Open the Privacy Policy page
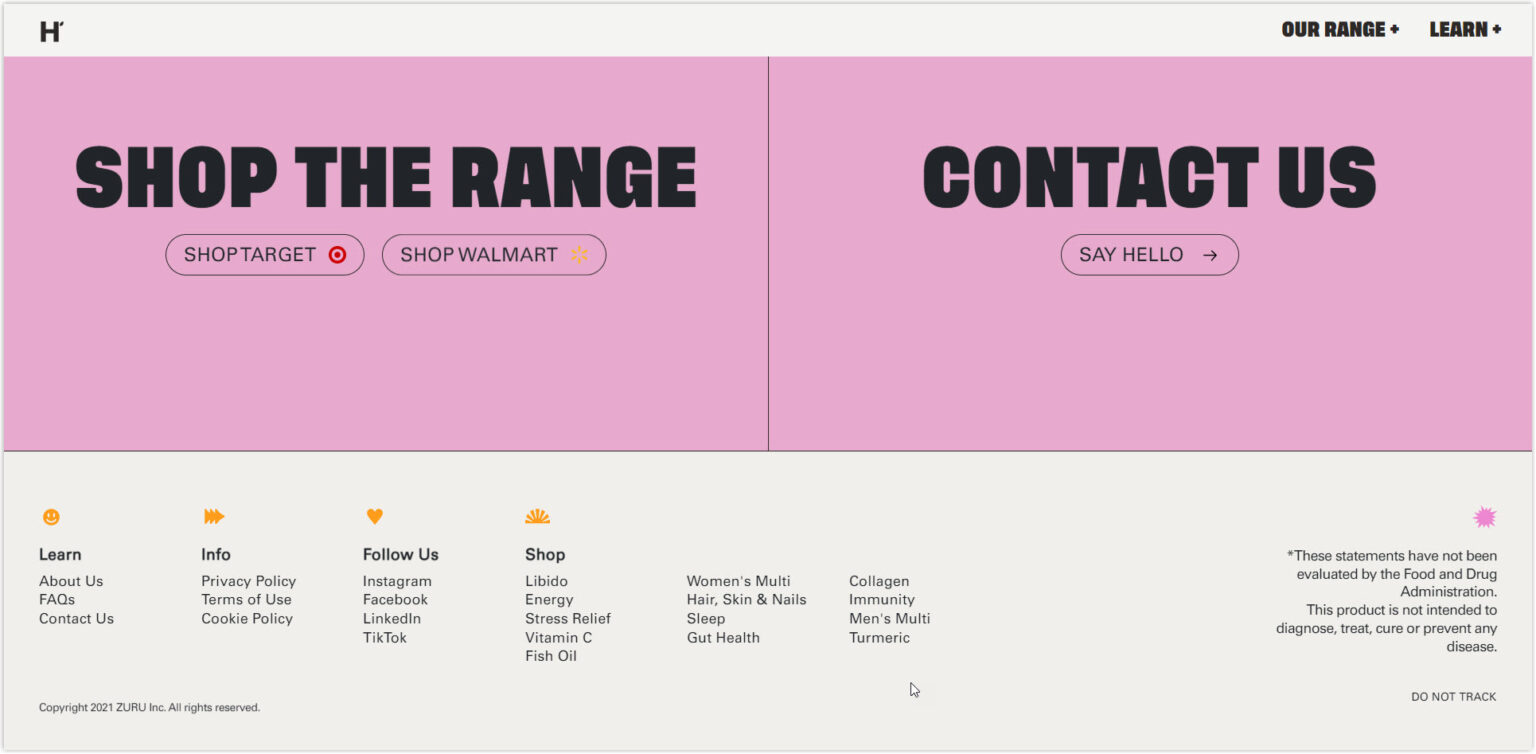Viewport: 1536px width, 754px height. pyautogui.click(x=248, y=580)
